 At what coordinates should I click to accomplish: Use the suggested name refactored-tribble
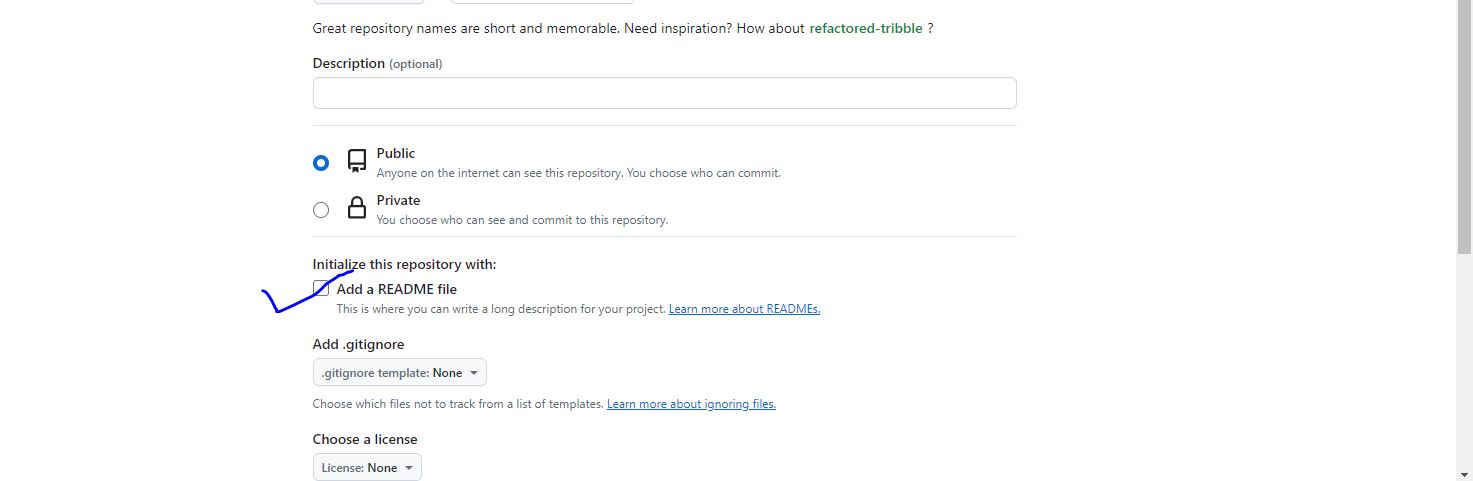866,28
